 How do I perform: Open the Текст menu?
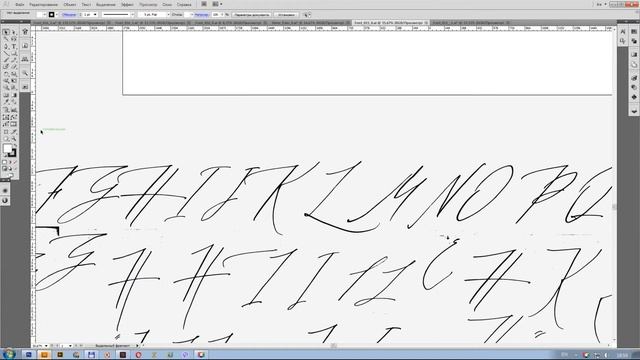point(86,4)
